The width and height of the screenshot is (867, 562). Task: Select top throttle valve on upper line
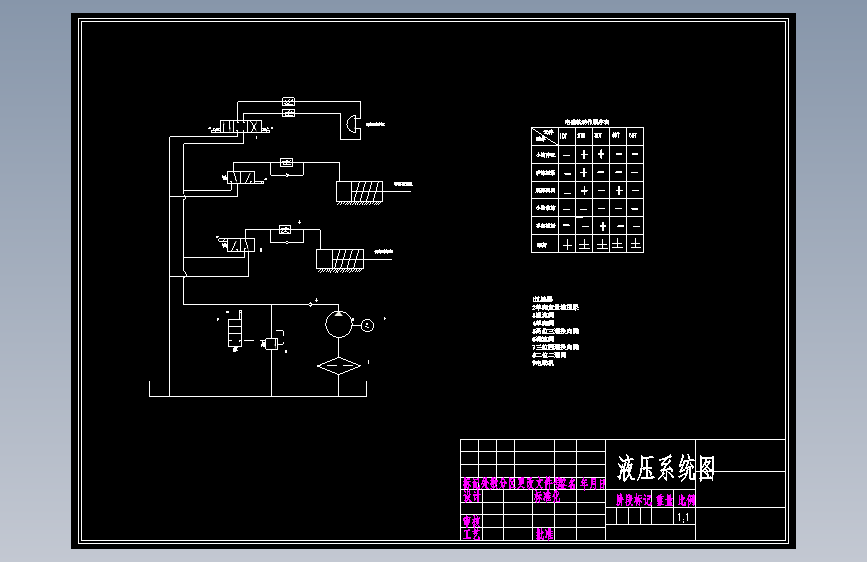point(289,102)
